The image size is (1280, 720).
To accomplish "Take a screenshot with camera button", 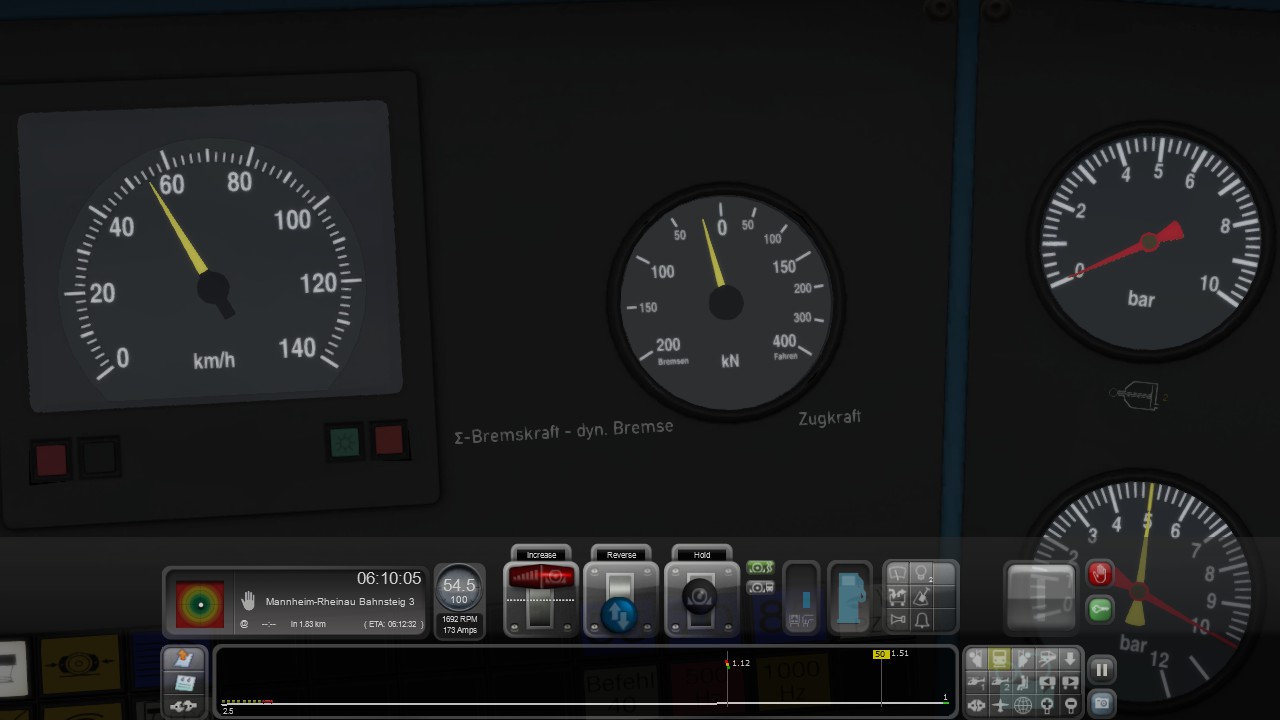I will tap(1101, 703).
